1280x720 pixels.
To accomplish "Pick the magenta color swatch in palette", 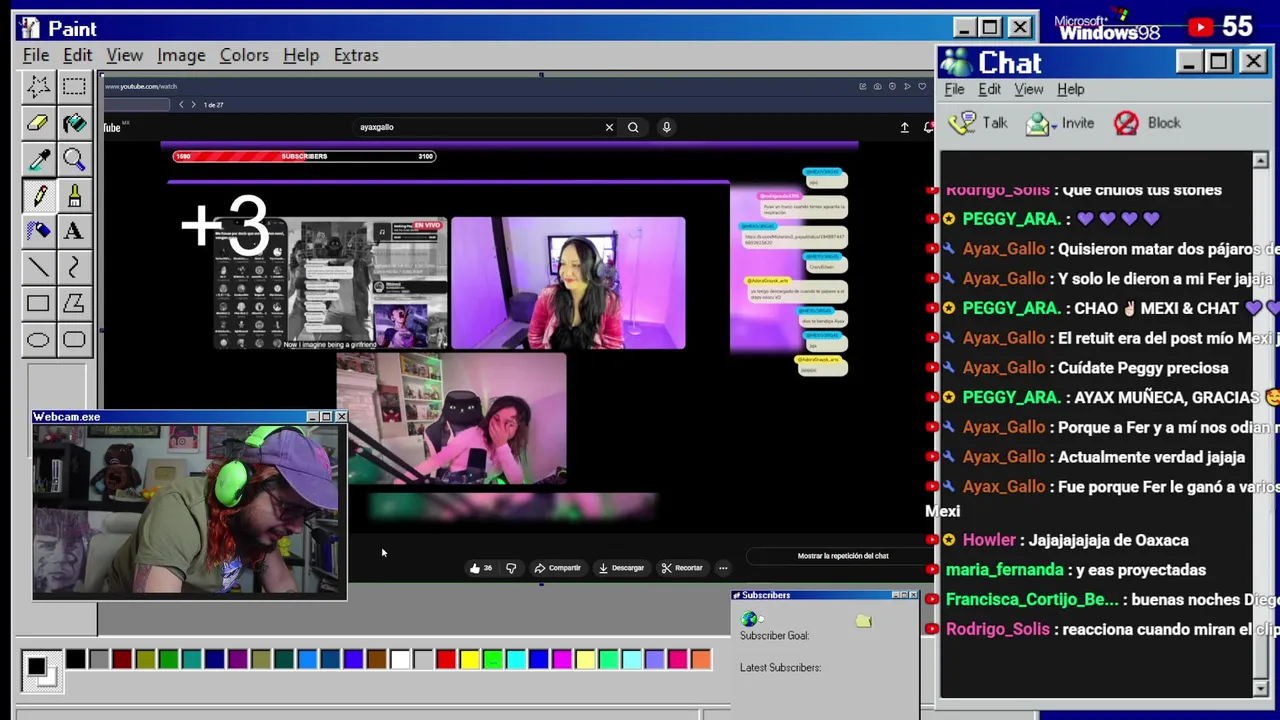I will coord(562,659).
